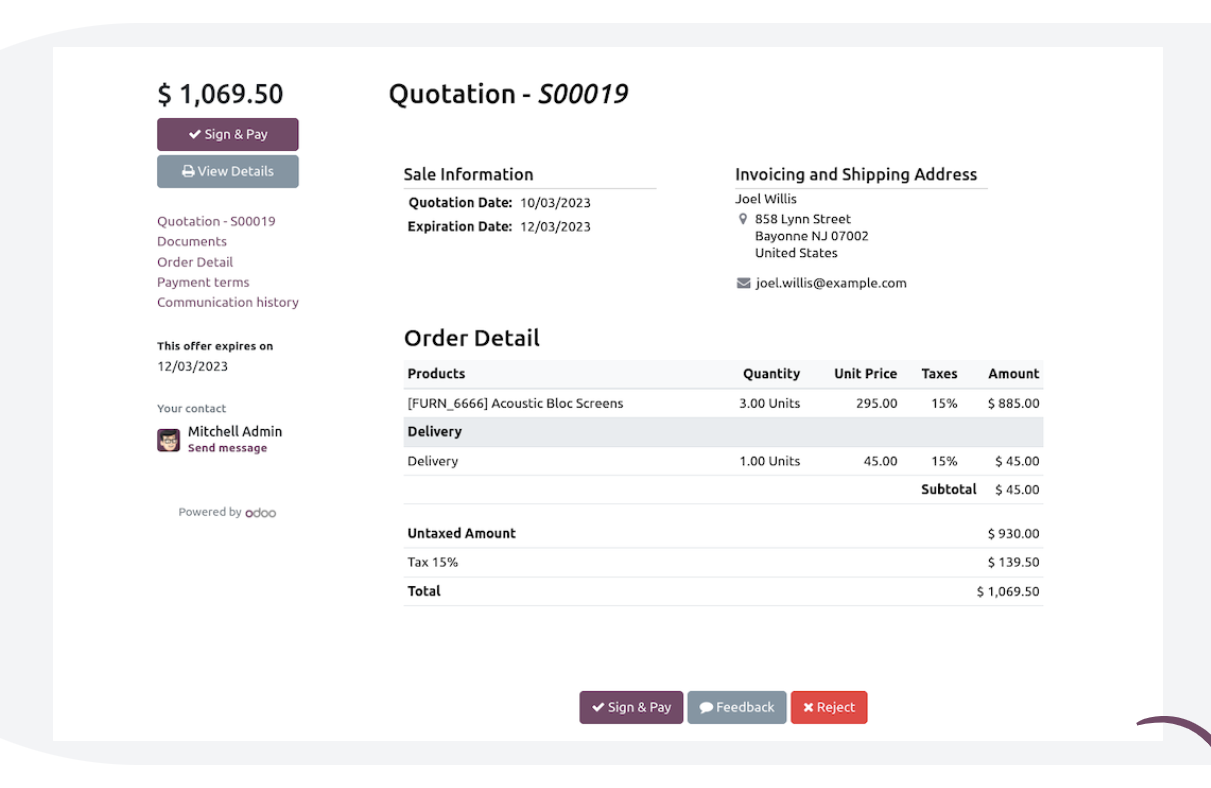Click the envelope icon beside email
Image resolution: width=1211 pixels, height=788 pixels.
coord(743,283)
